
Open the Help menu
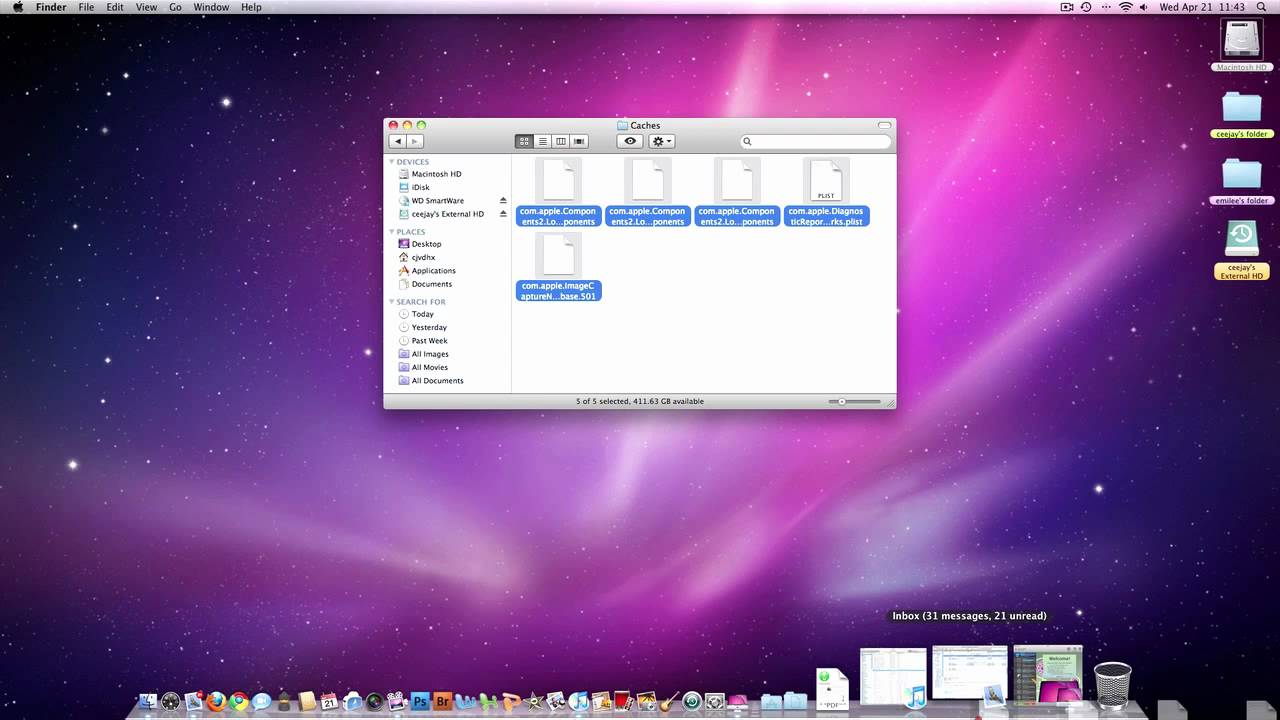(x=251, y=7)
